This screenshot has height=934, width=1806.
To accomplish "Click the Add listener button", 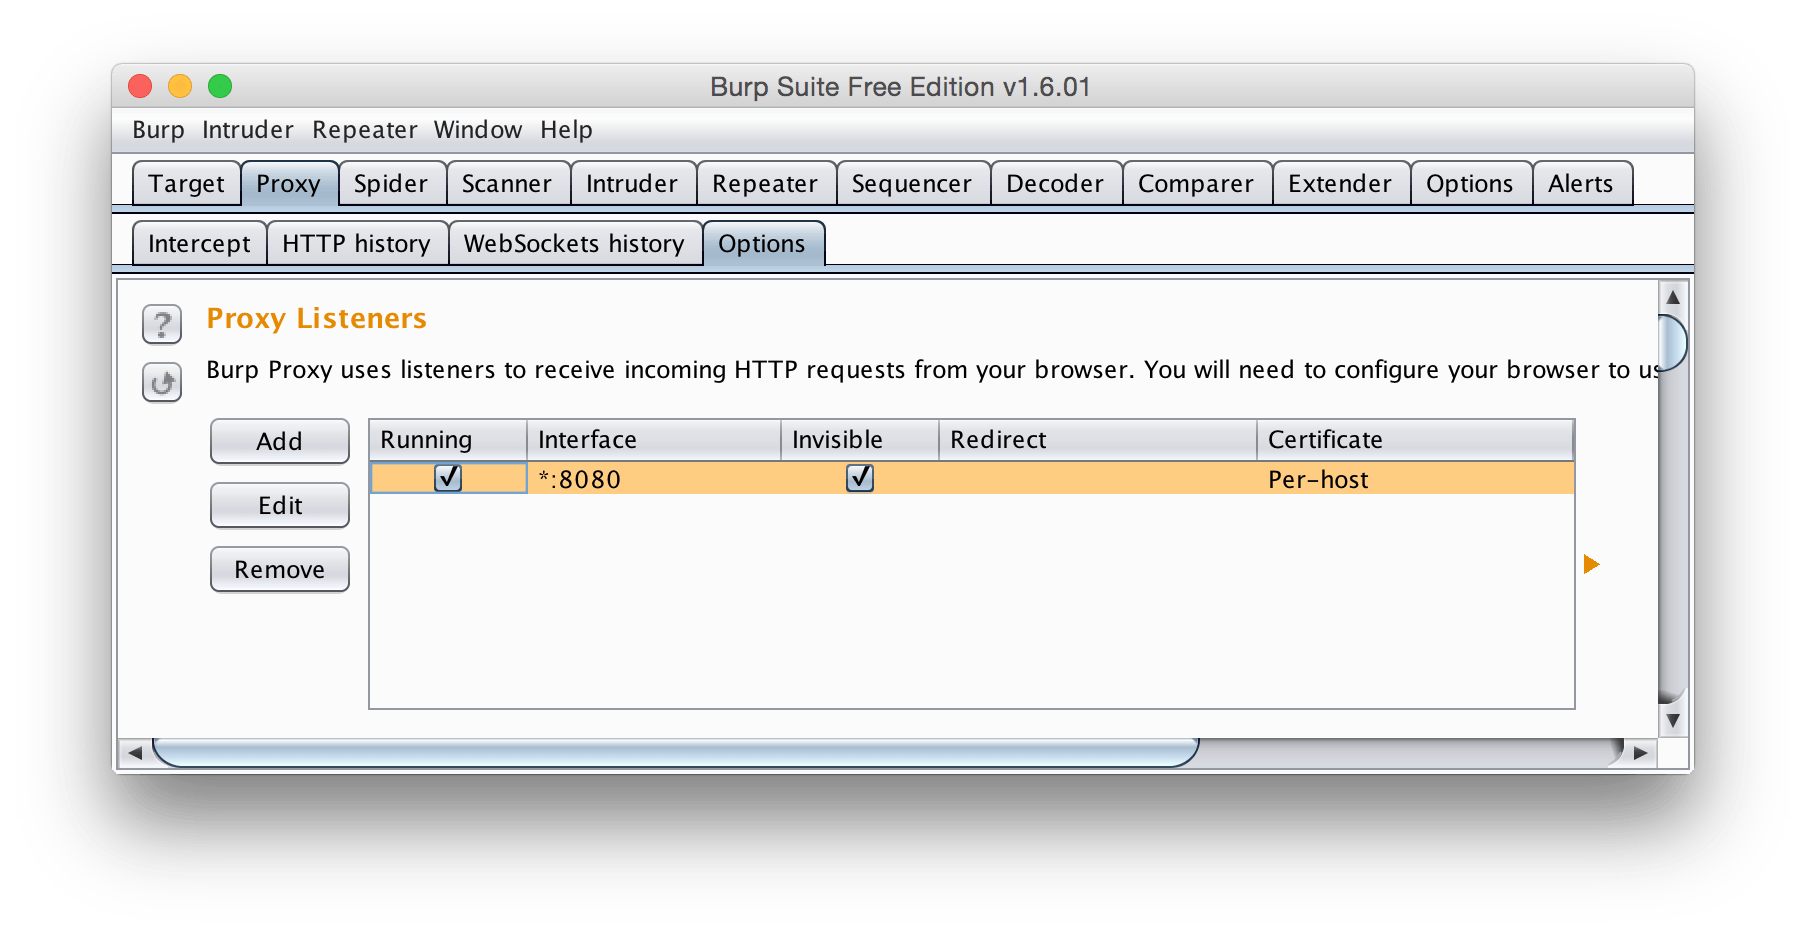I will click(280, 442).
